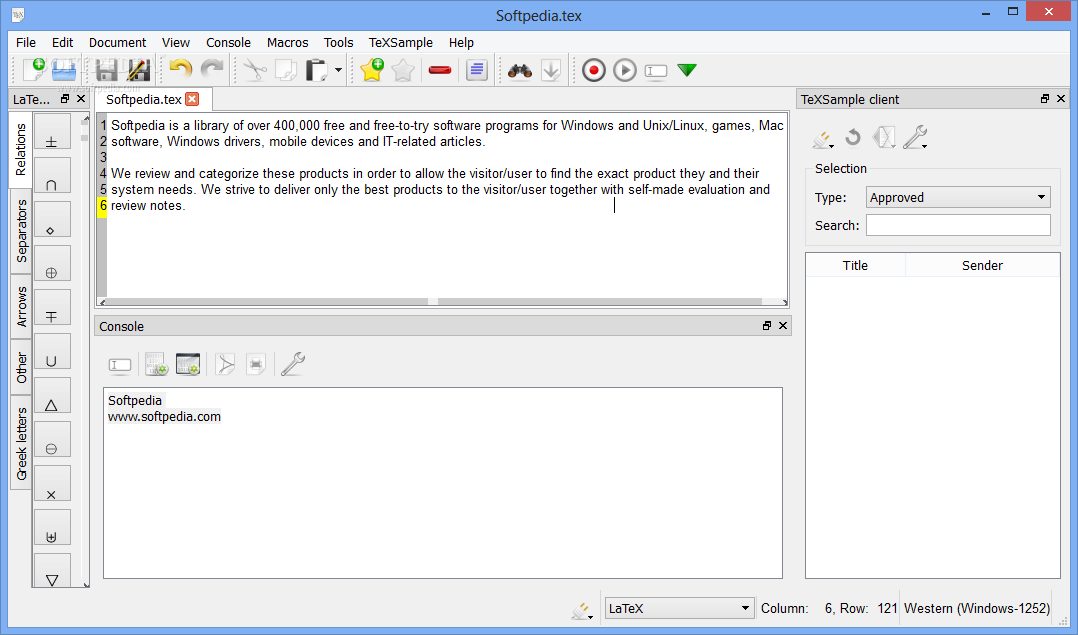
Task: Switch to the Greek letters tab
Action: (21, 443)
